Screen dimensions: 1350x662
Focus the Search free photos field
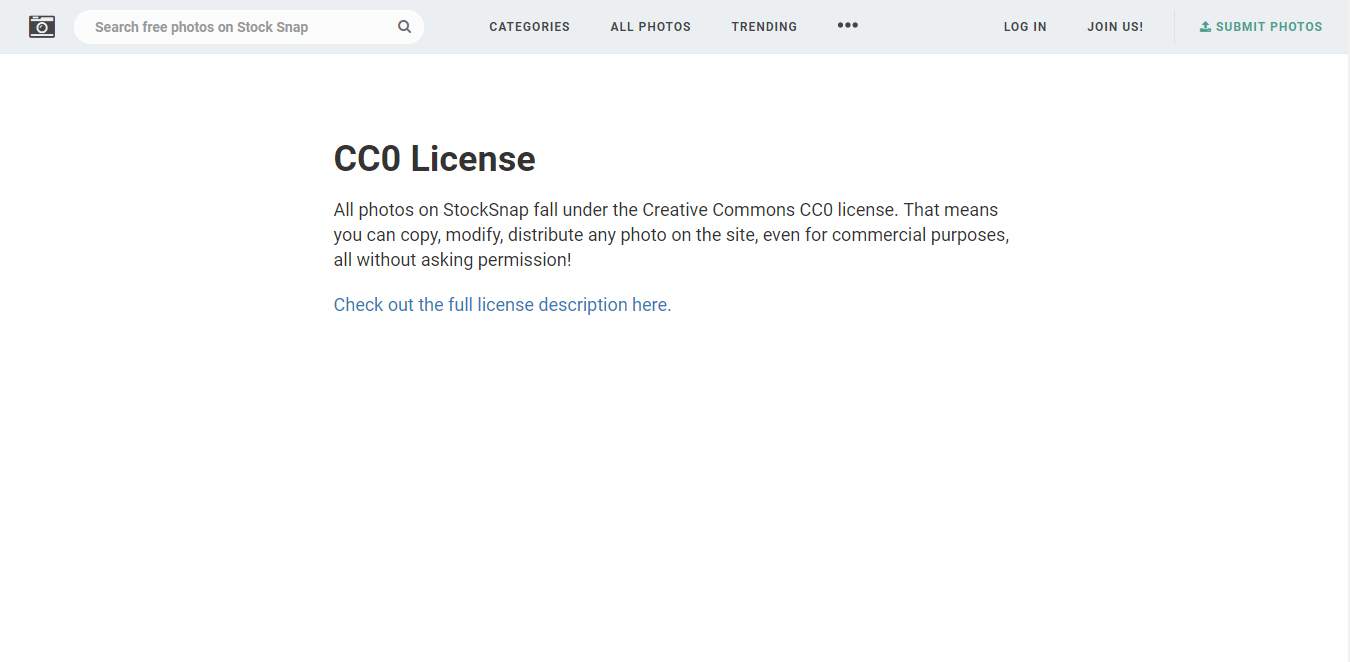[235, 27]
